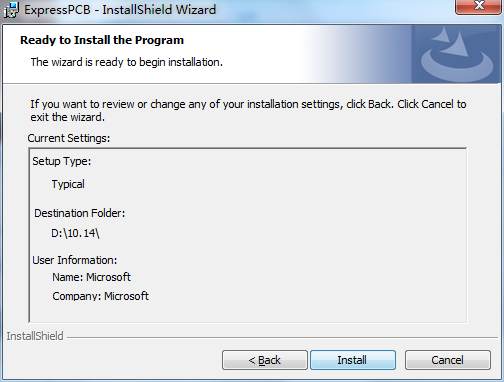The height and width of the screenshot is (382, 504).
Task: Click the Current Settings label
Action: click(x=69, y=138)
